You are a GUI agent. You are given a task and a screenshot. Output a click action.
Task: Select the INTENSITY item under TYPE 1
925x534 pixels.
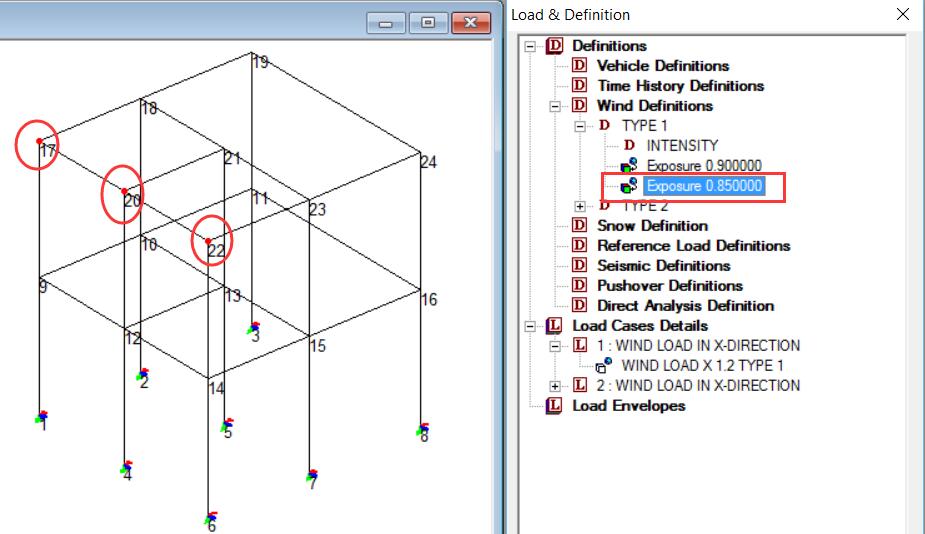tap(682, 146)
